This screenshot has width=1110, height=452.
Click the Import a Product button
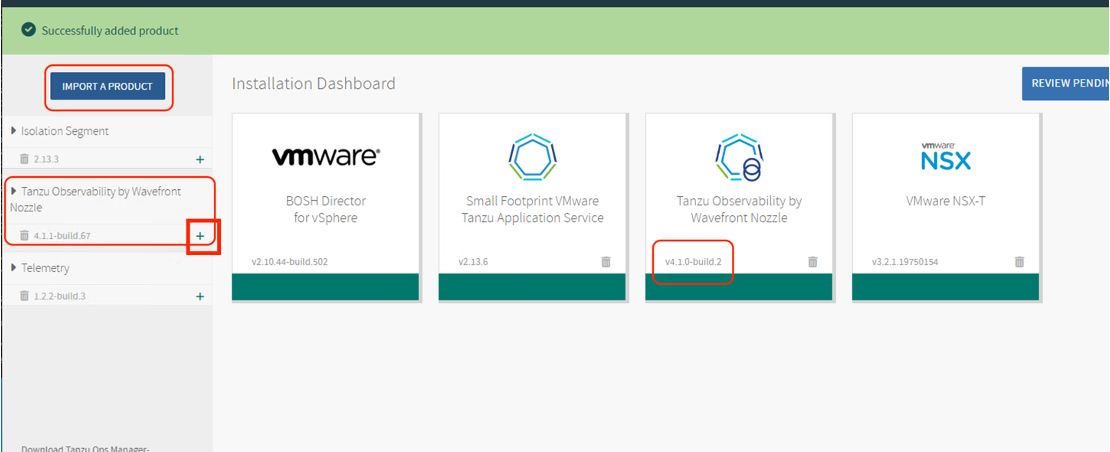(107, 87)
